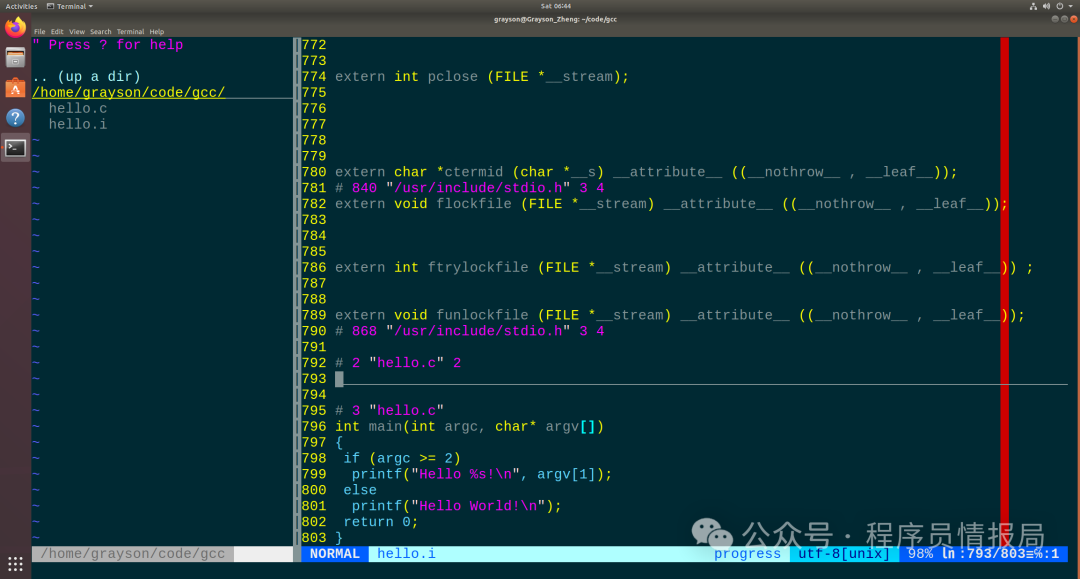Click hello.i filename in status line

coord(406,554)
